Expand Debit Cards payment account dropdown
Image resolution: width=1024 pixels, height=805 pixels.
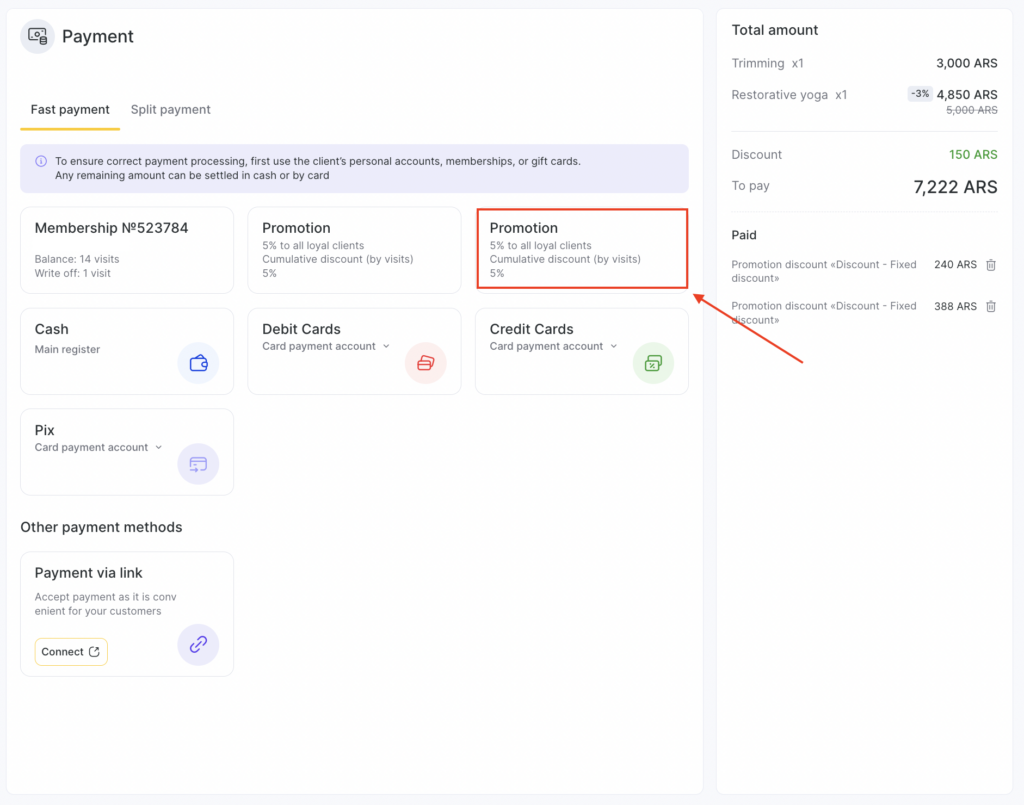click(386, 346)
